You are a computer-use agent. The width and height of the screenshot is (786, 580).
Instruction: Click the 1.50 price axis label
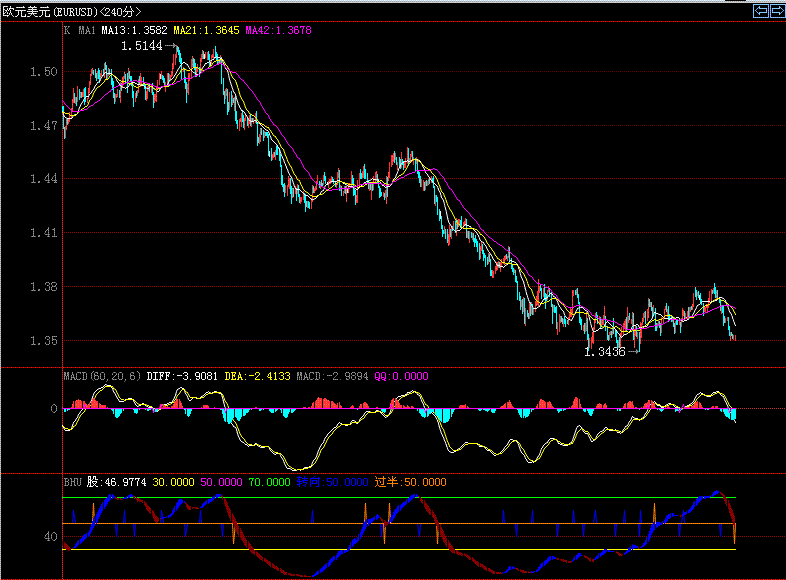pos(43,72)
